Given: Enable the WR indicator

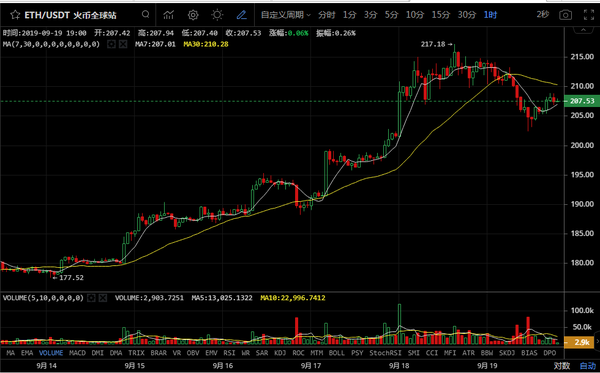Looking at the screenshot, I should click(245, 353).
